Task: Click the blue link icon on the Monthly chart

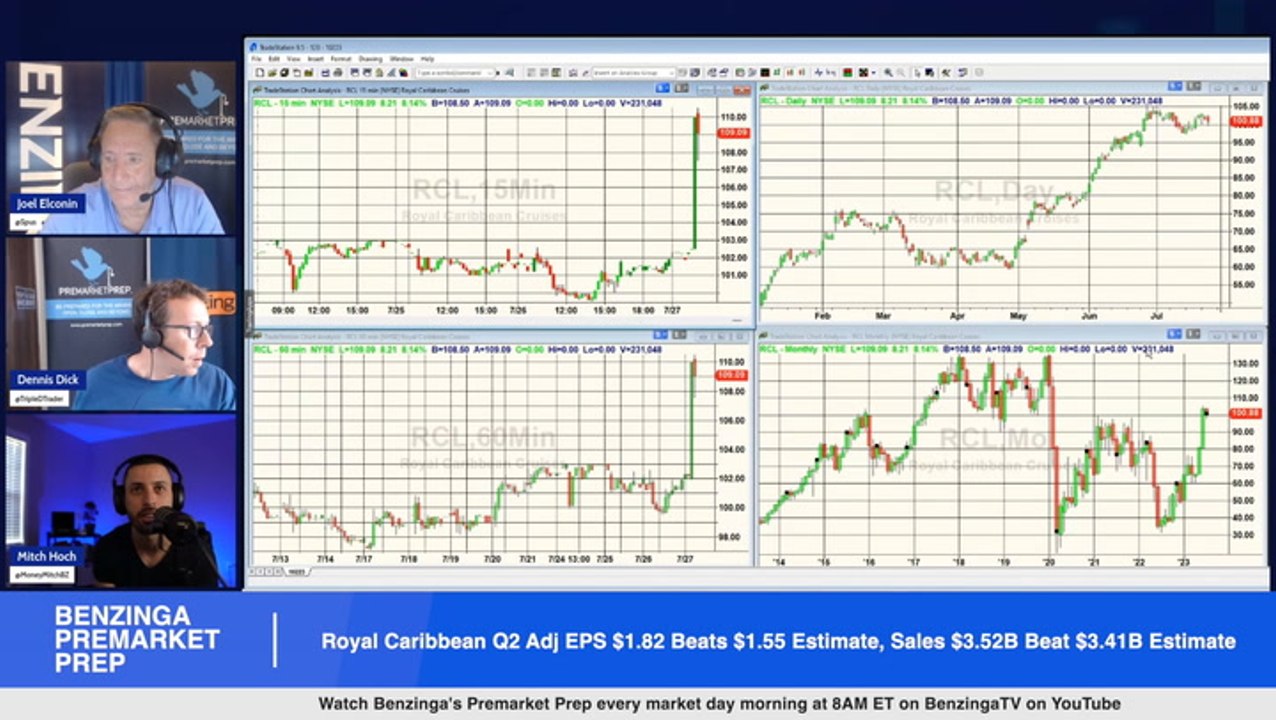Action: pyautogui.click(x=1177, y=335)
